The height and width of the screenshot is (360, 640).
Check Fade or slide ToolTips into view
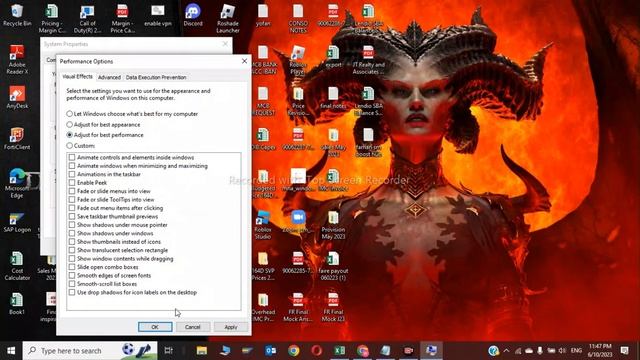pyautogui.click(x=72, y=200)
